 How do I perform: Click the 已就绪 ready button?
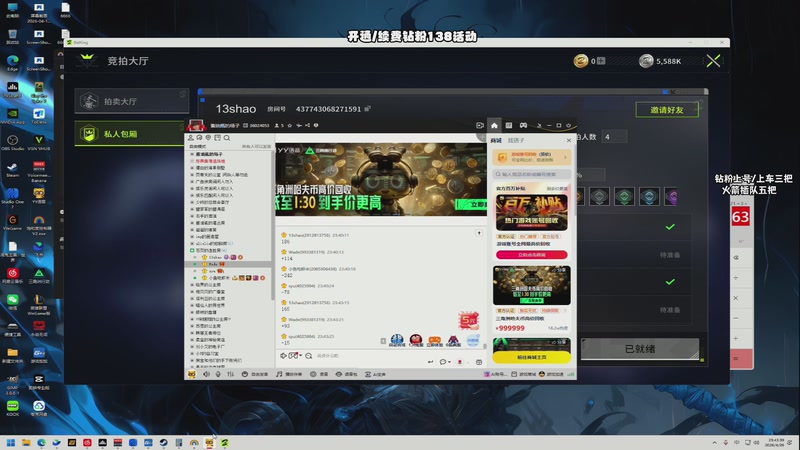pyautogui.click(x=640, y=349)
